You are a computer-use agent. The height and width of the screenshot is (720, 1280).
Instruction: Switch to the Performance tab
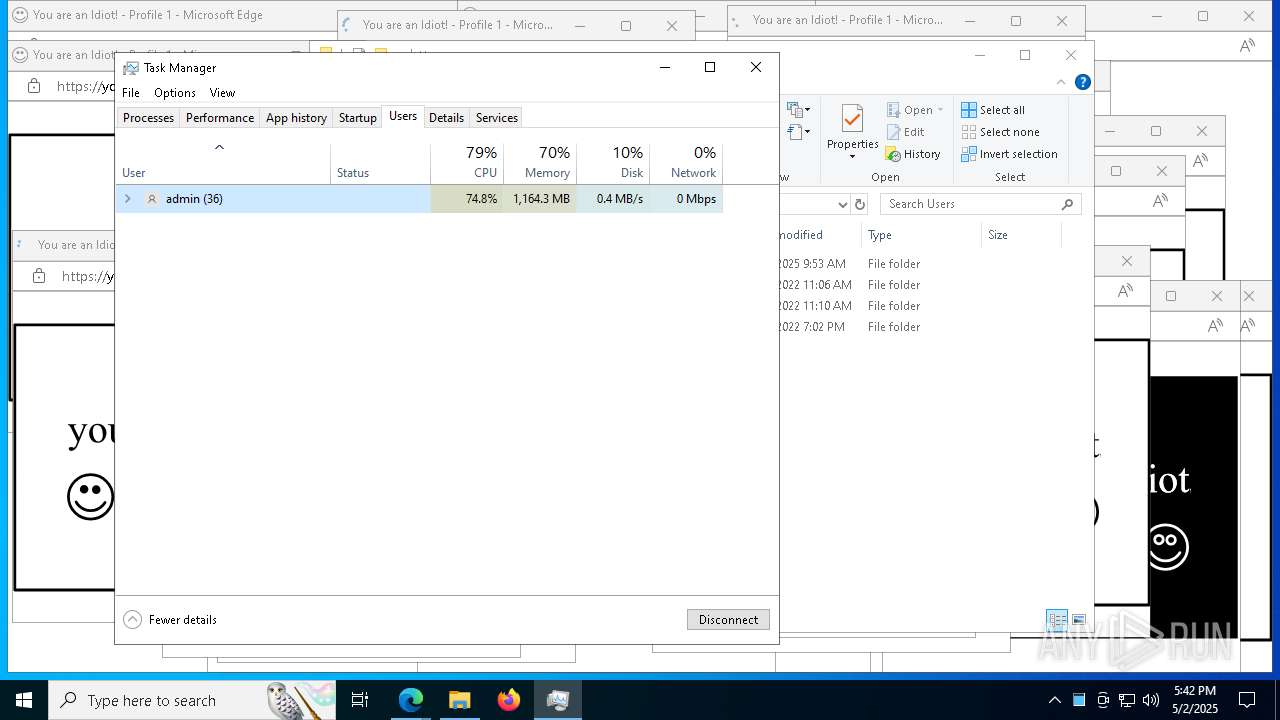click(220, 118)
